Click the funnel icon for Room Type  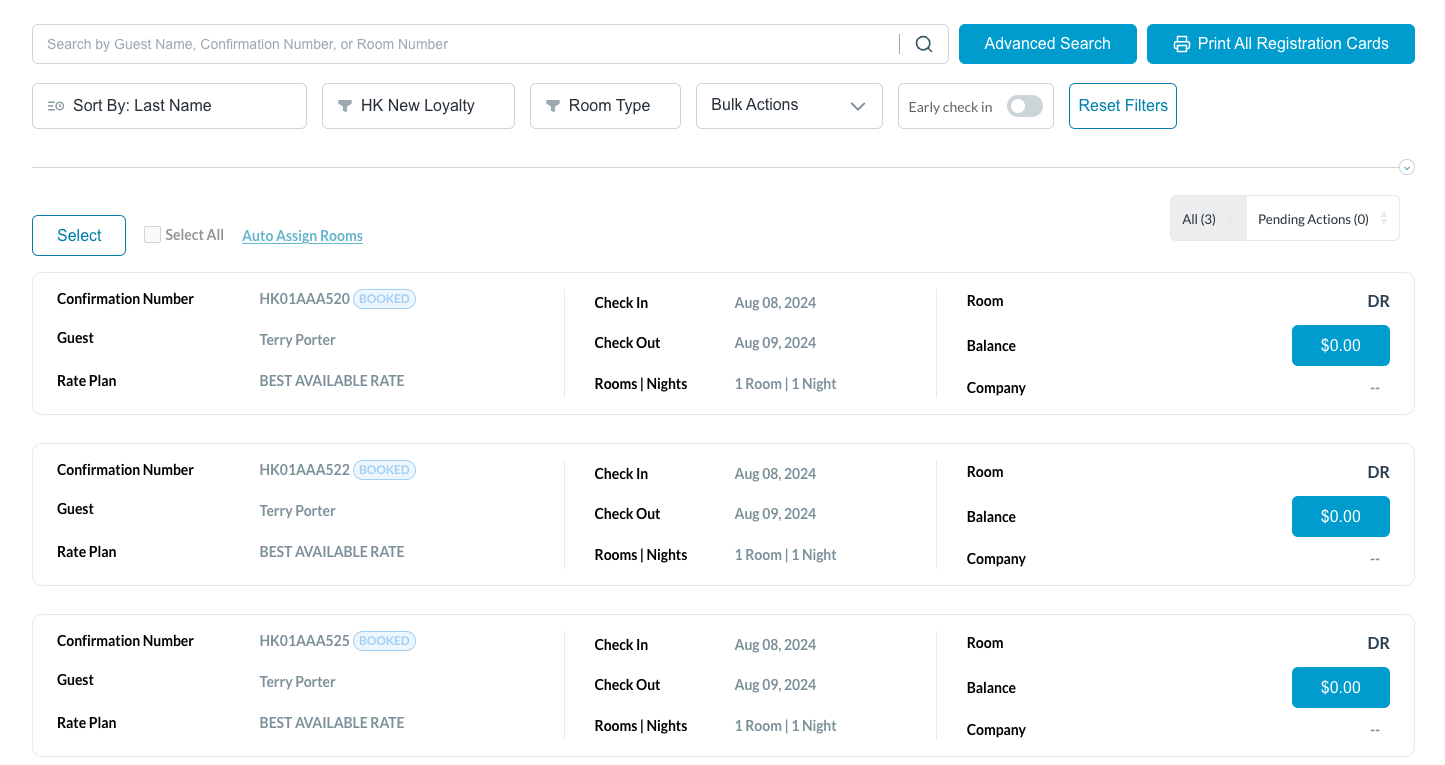point(552,106)
